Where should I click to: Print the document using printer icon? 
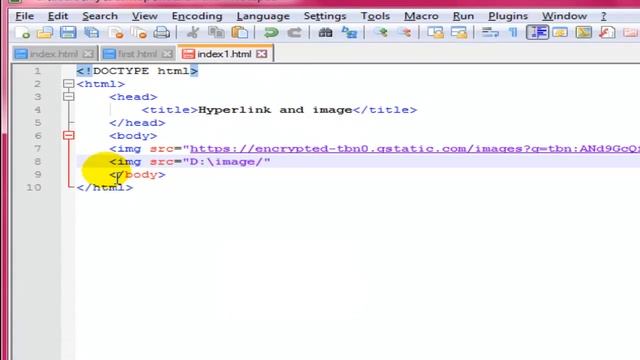coord(162,32)
